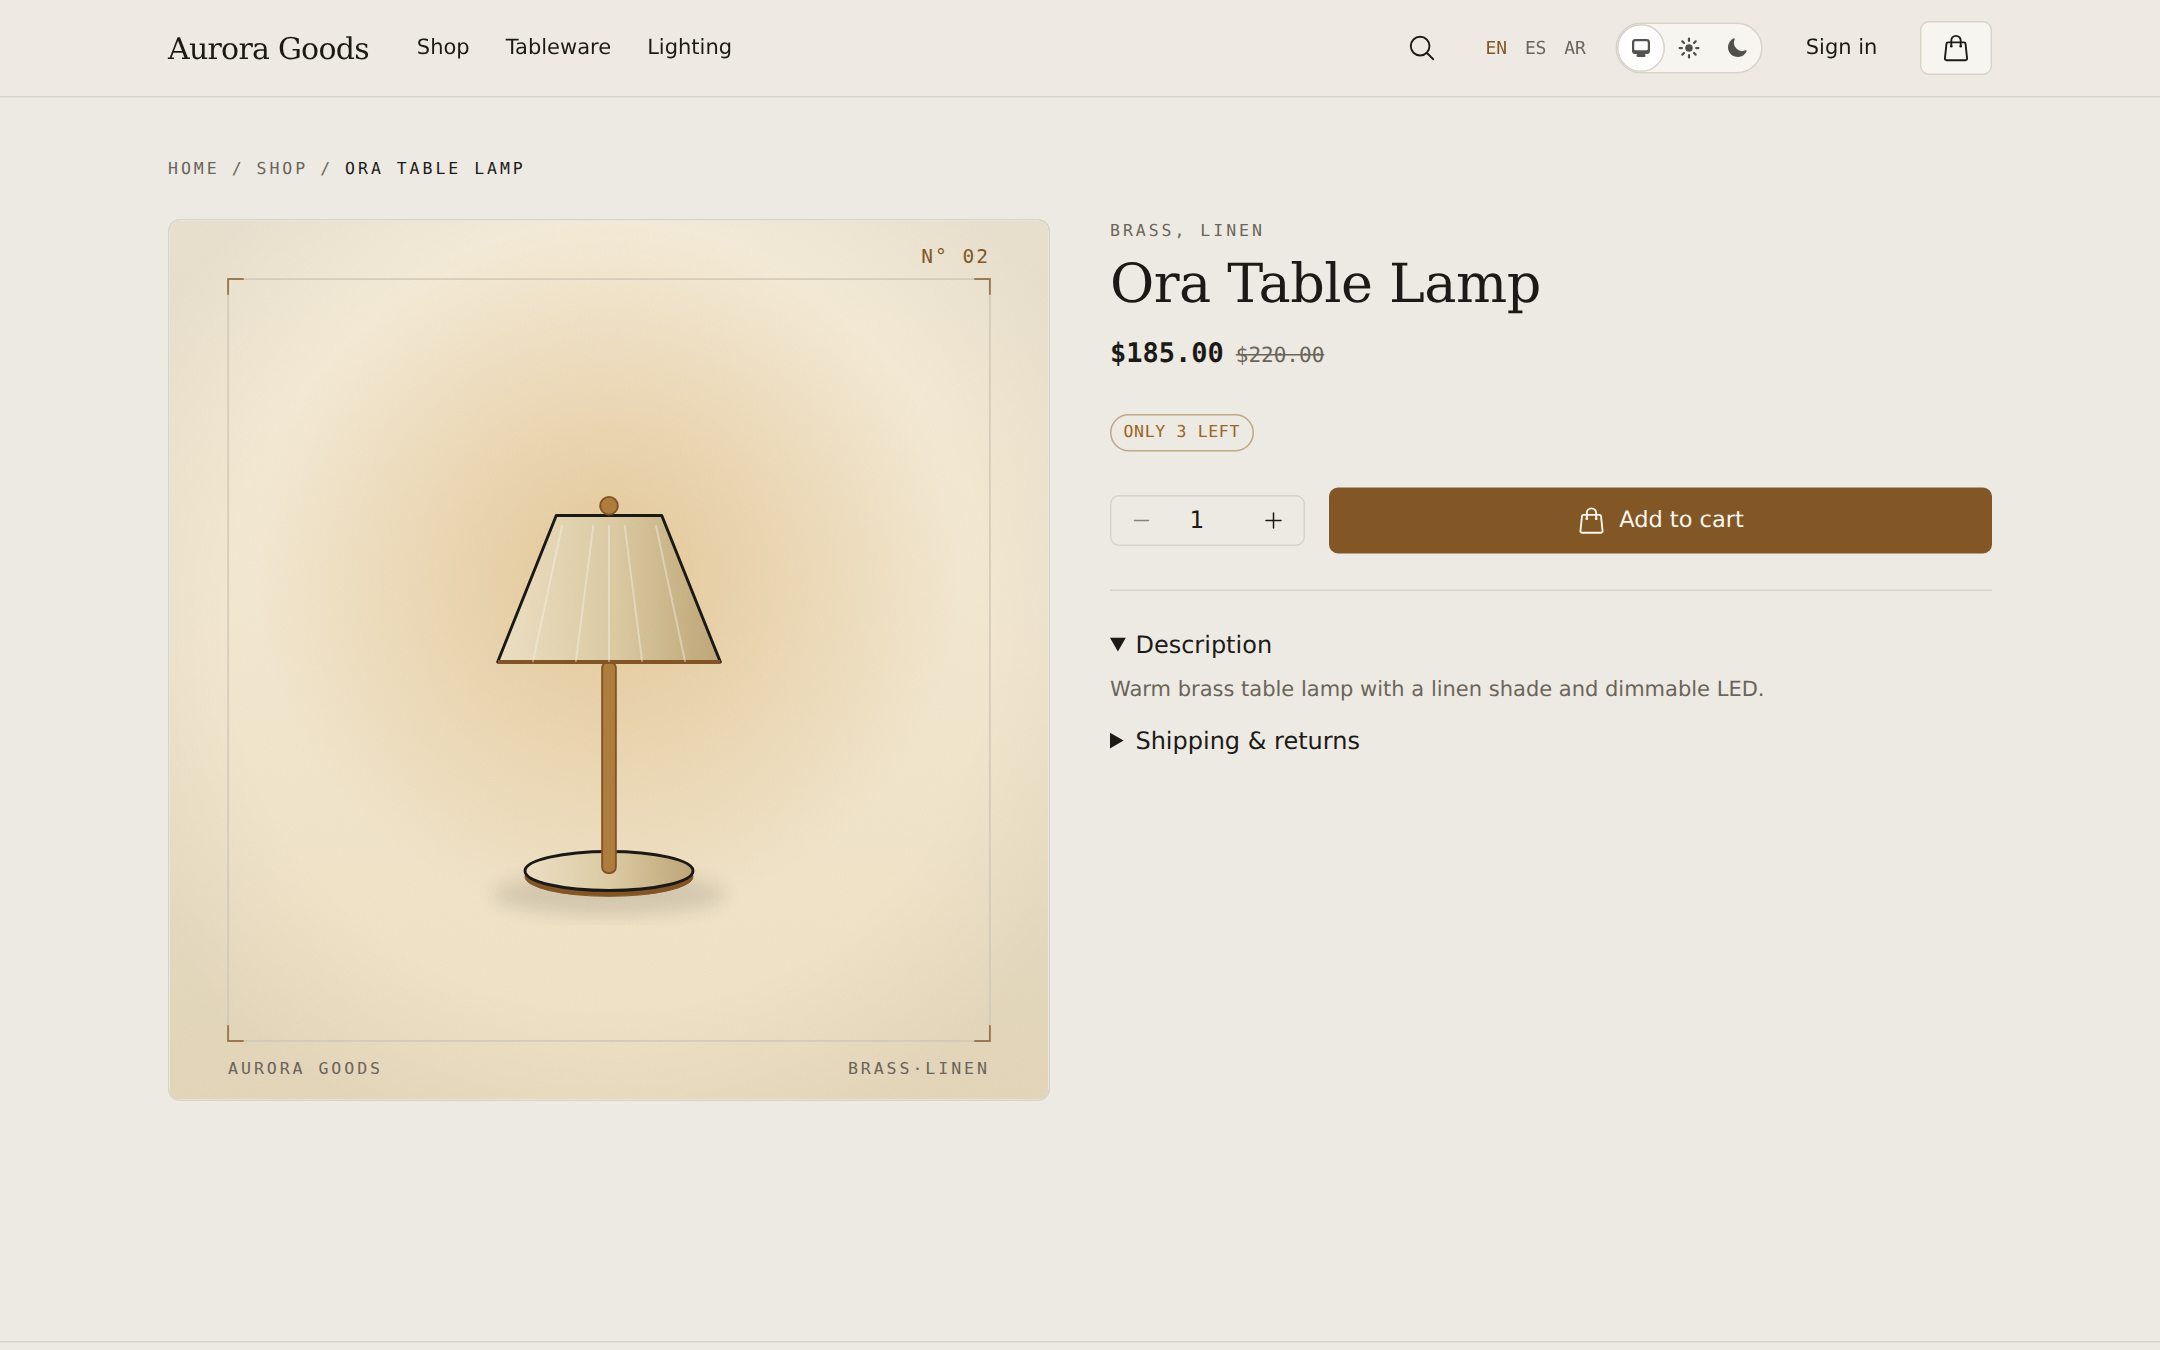
Task: Open the Shop nav item
Action: 443,47
